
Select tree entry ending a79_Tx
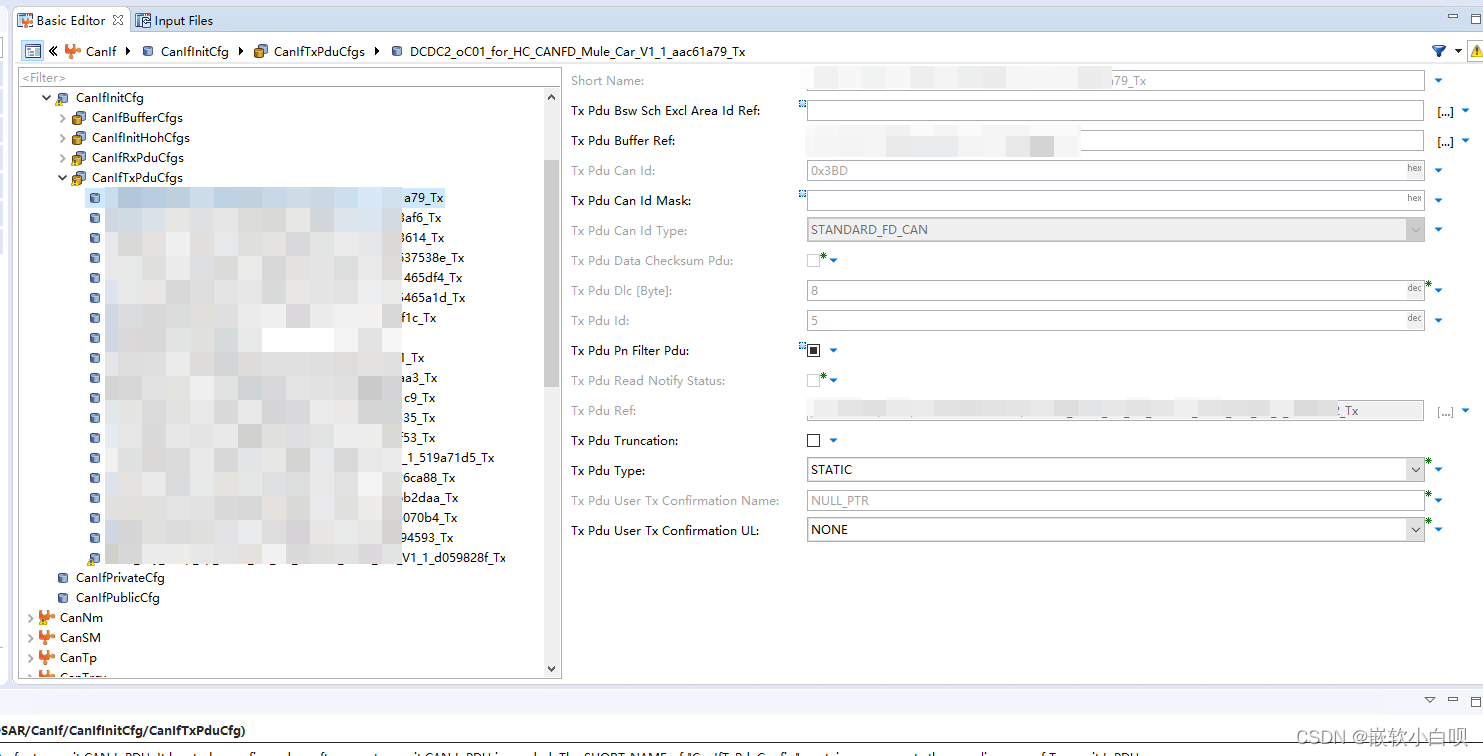click(x=265, y=198)
